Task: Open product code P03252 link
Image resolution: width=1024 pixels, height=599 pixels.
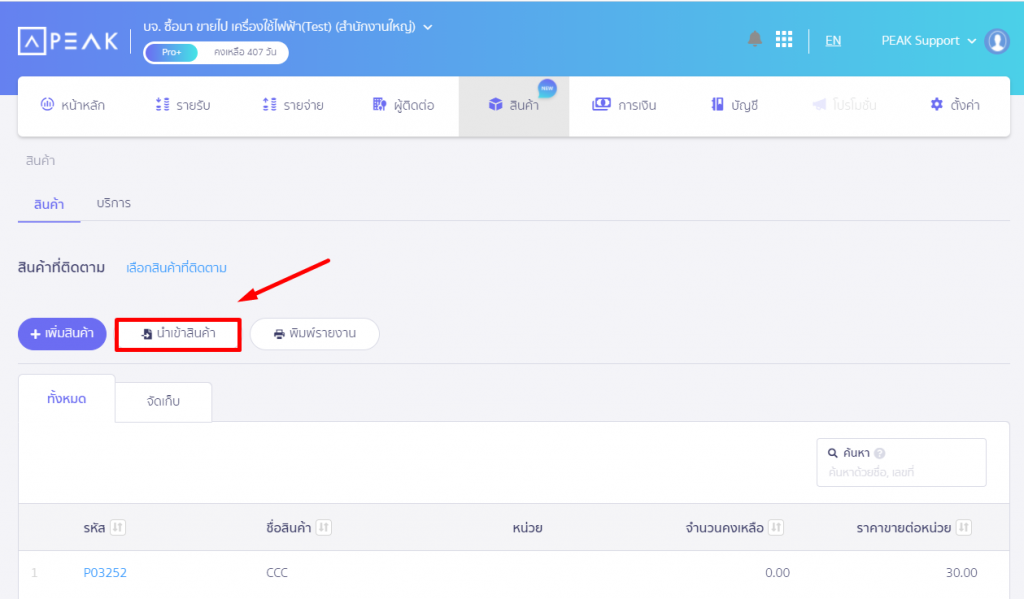Action: coord(105,573)
